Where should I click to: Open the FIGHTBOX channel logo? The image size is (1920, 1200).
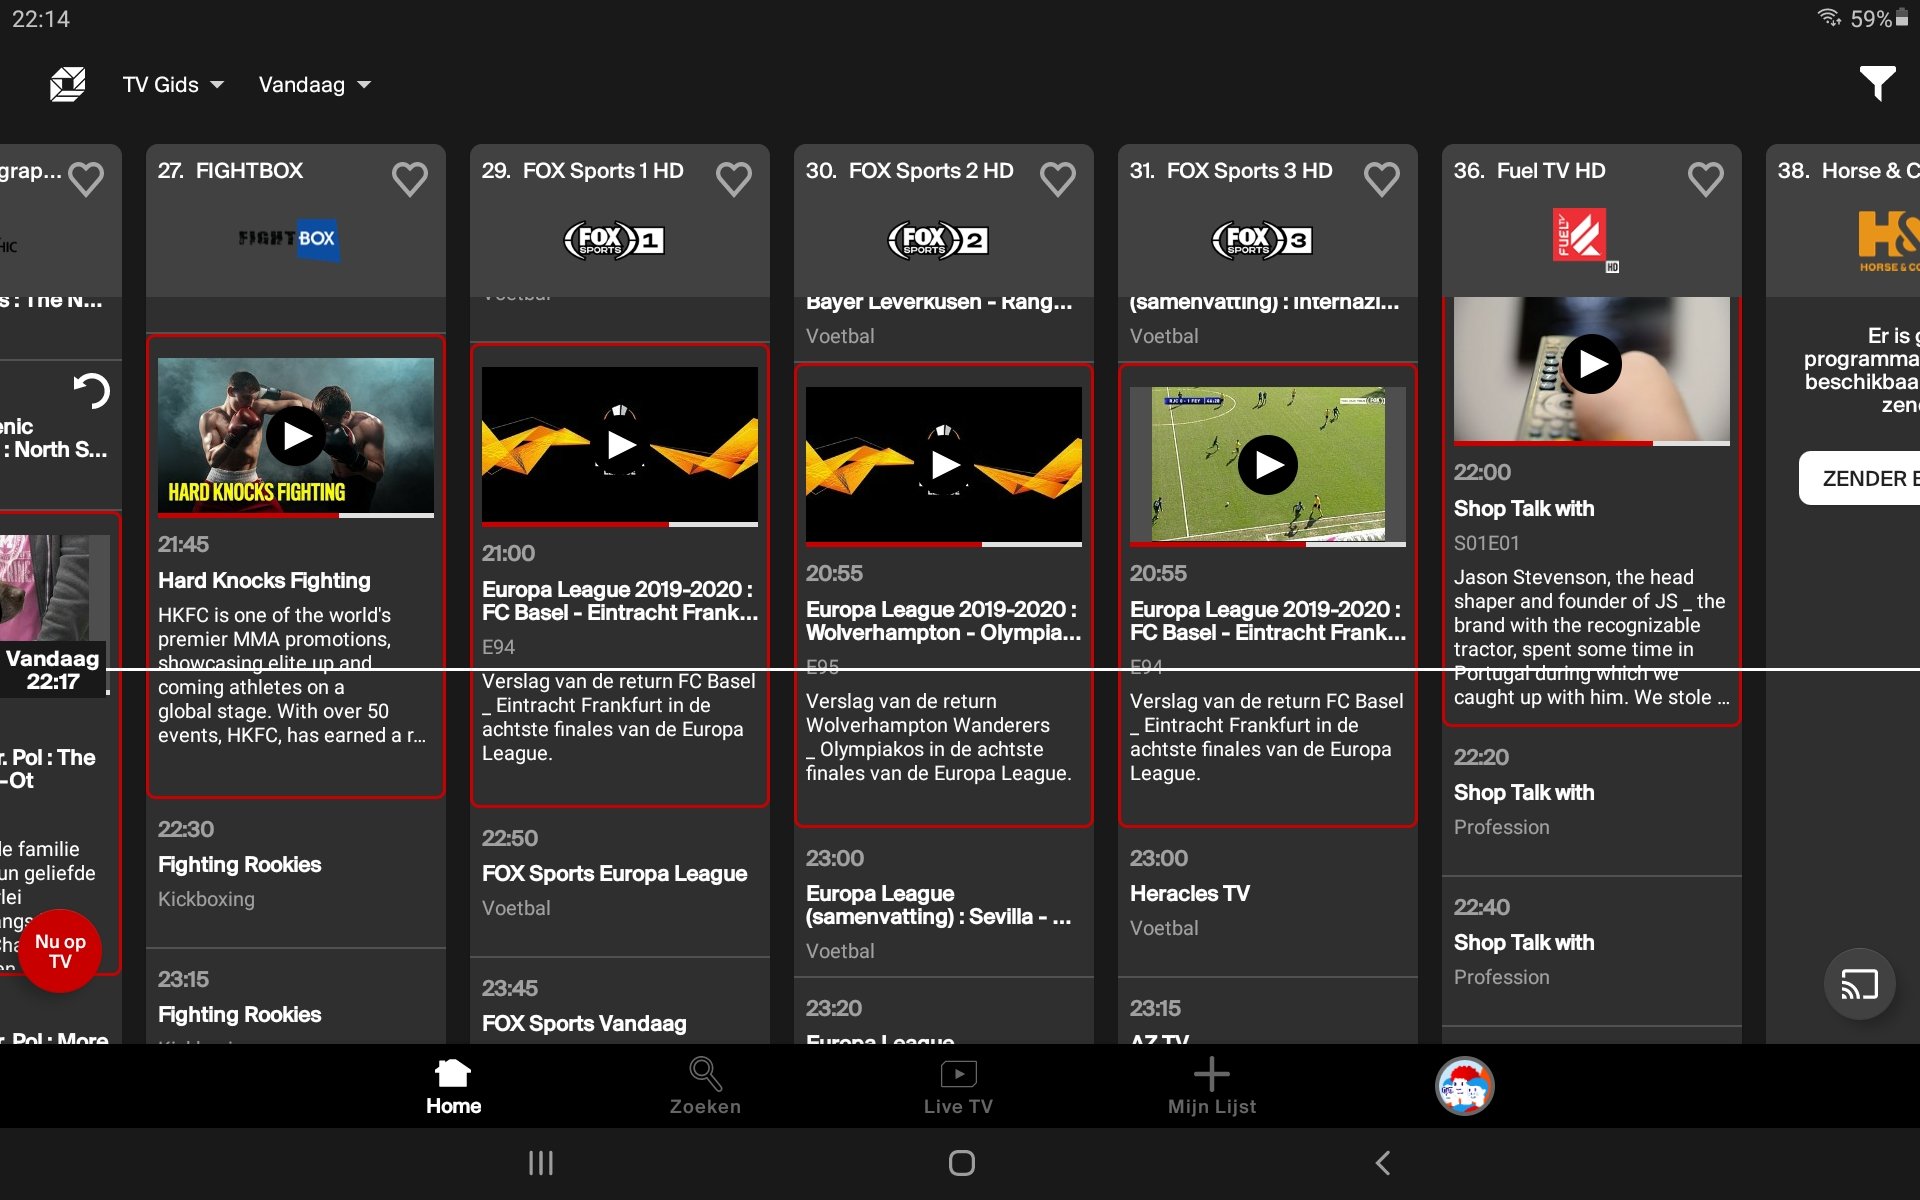point(289,240)
